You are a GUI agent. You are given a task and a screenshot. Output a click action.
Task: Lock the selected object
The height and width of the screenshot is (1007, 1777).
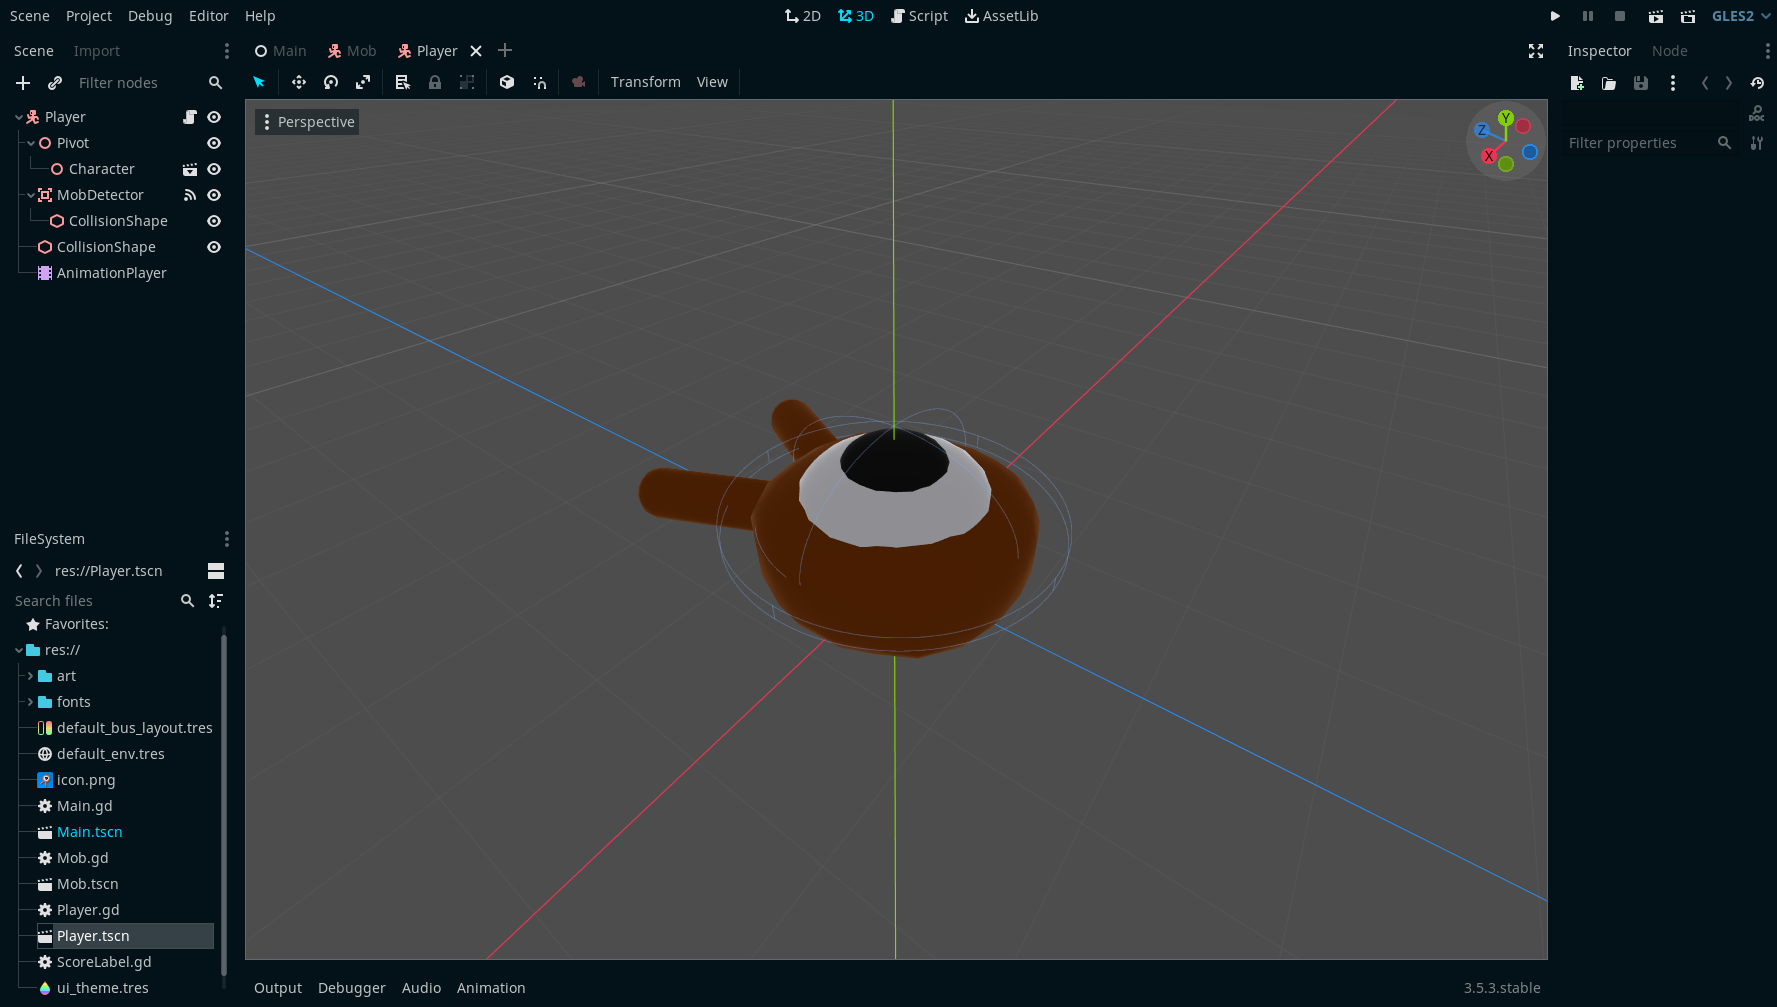435,82
